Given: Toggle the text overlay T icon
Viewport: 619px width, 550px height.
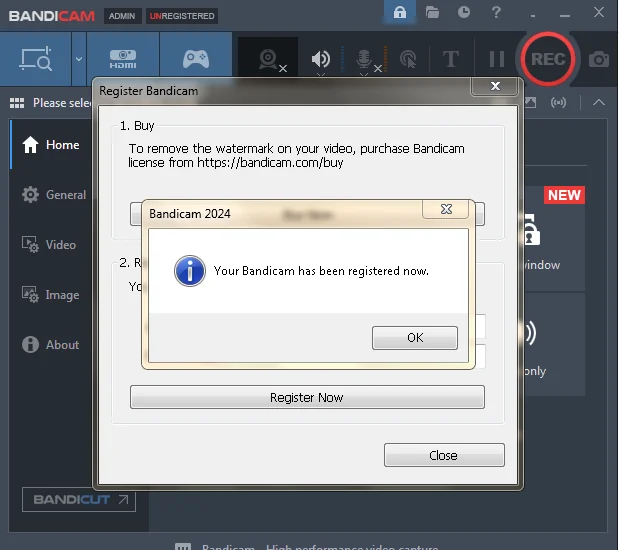Looking at the screenshot, I should point(450,59).
